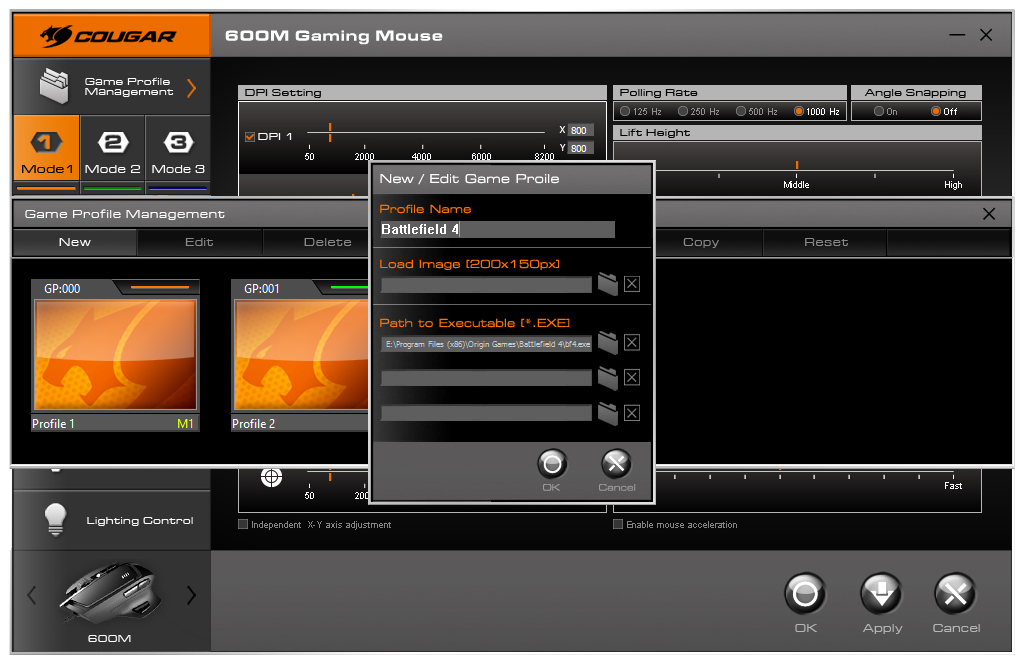Enable mouse acceleration checkbox
This screenshot has height=665, width=1024.
click(618, 524)
